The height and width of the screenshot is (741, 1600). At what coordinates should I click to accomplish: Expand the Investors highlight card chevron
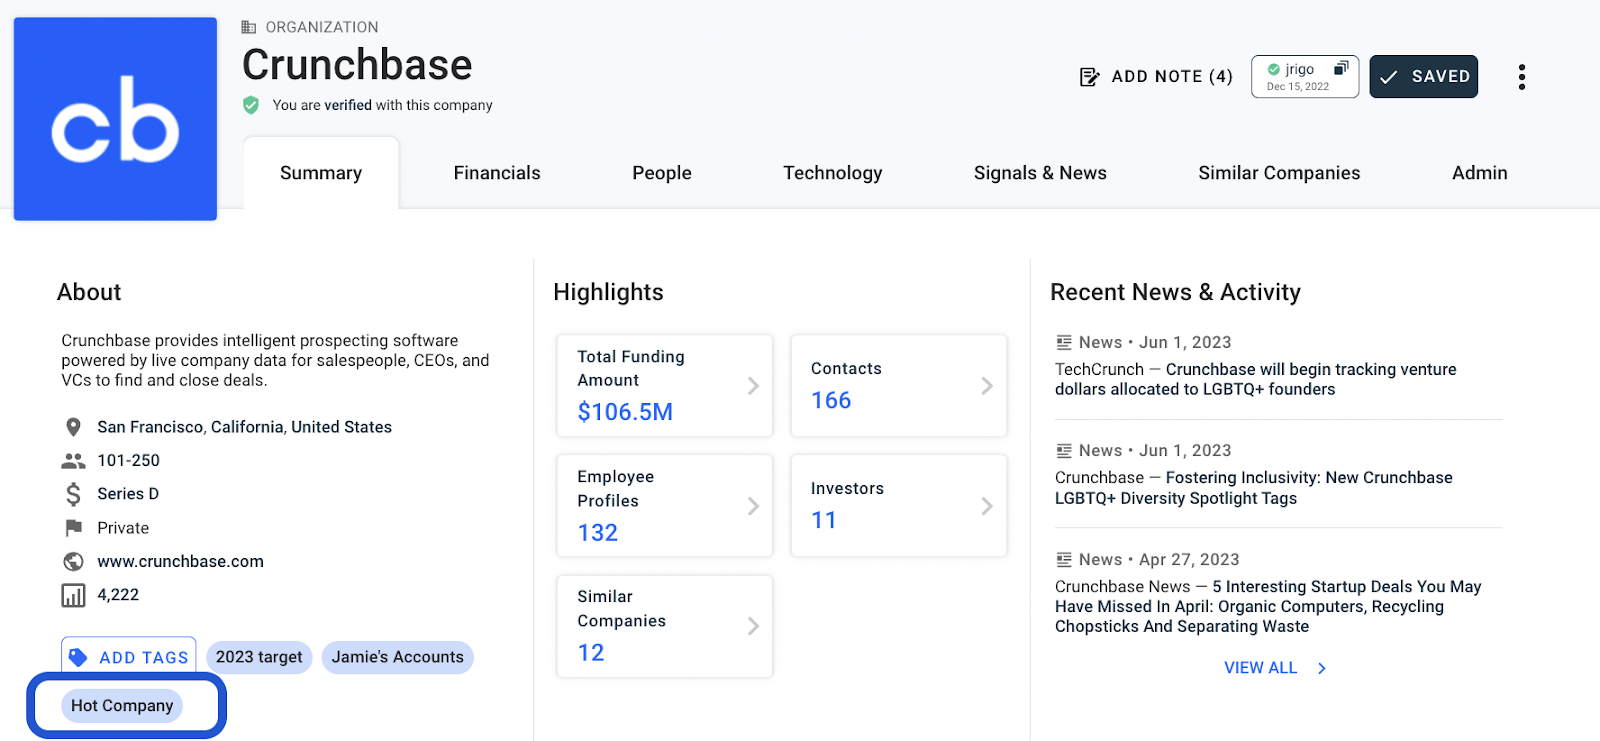[x=986, y=506]
